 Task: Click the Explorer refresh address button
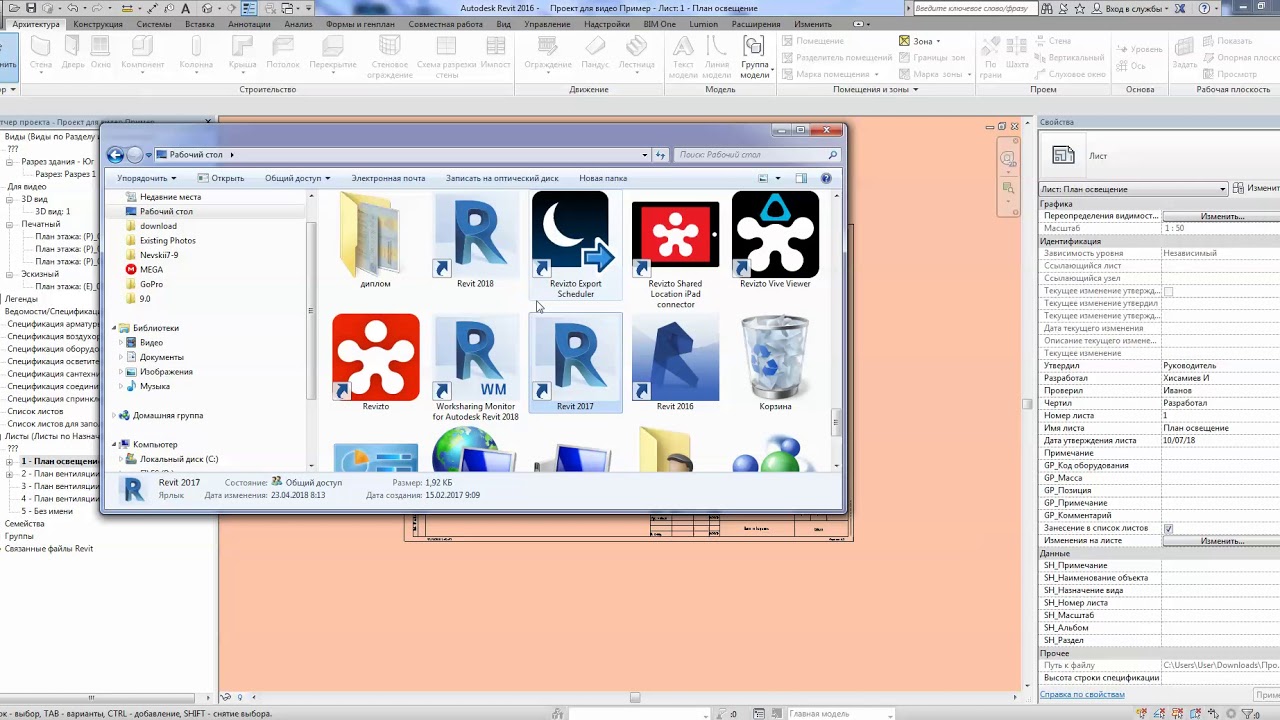660,155
